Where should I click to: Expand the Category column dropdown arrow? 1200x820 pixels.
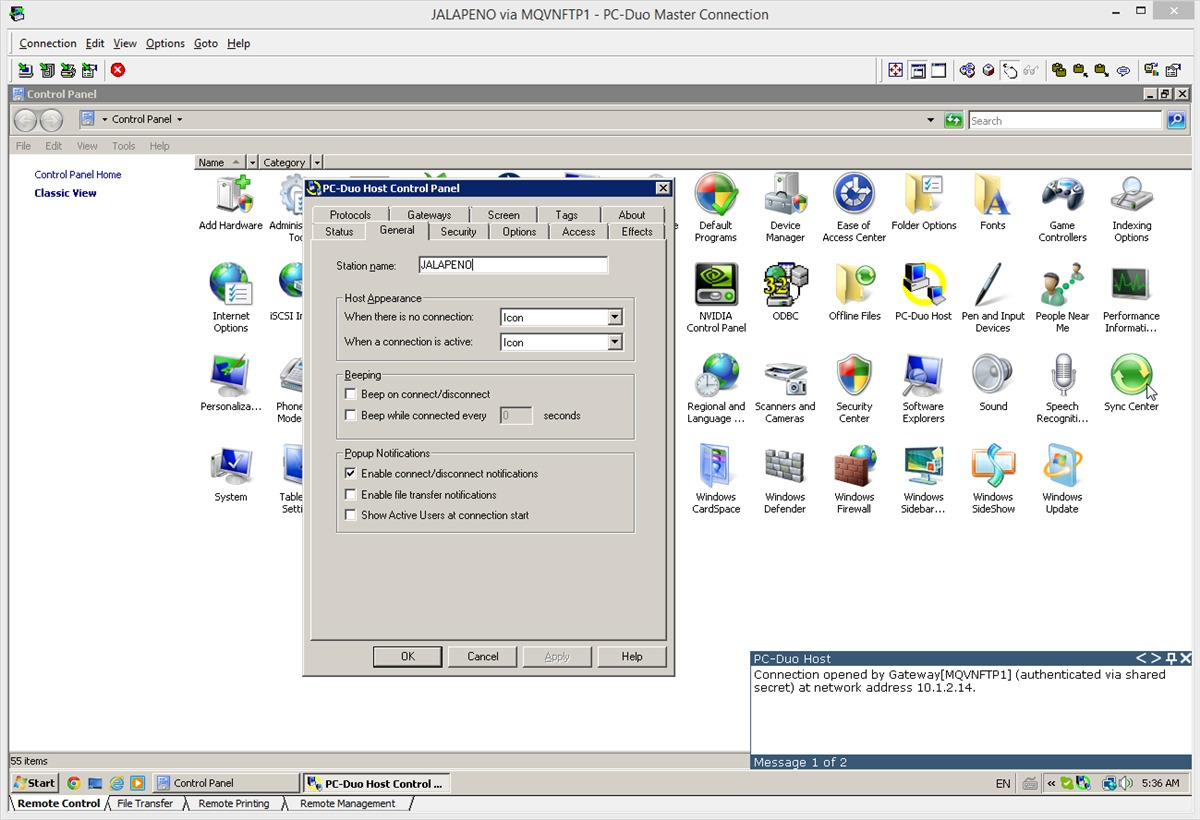coord(317,162)
